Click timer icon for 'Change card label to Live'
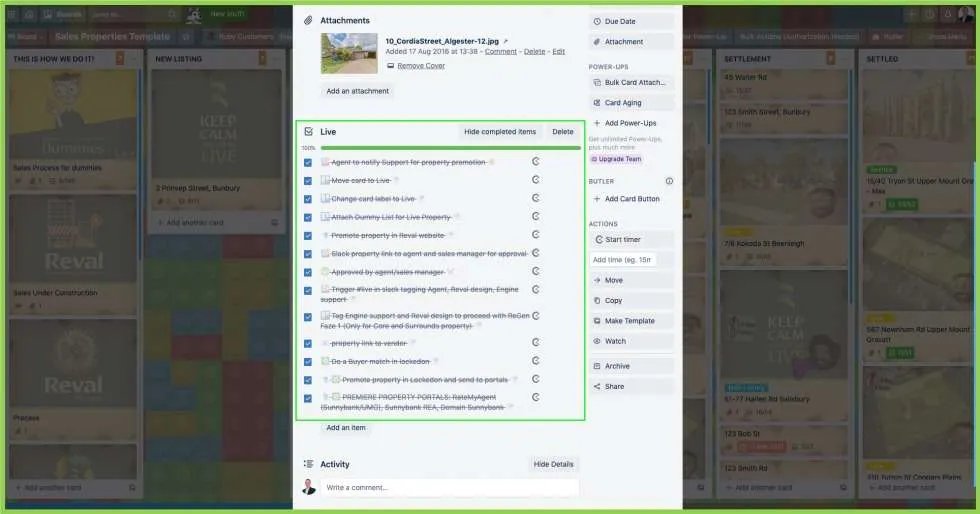 point(536,198)
